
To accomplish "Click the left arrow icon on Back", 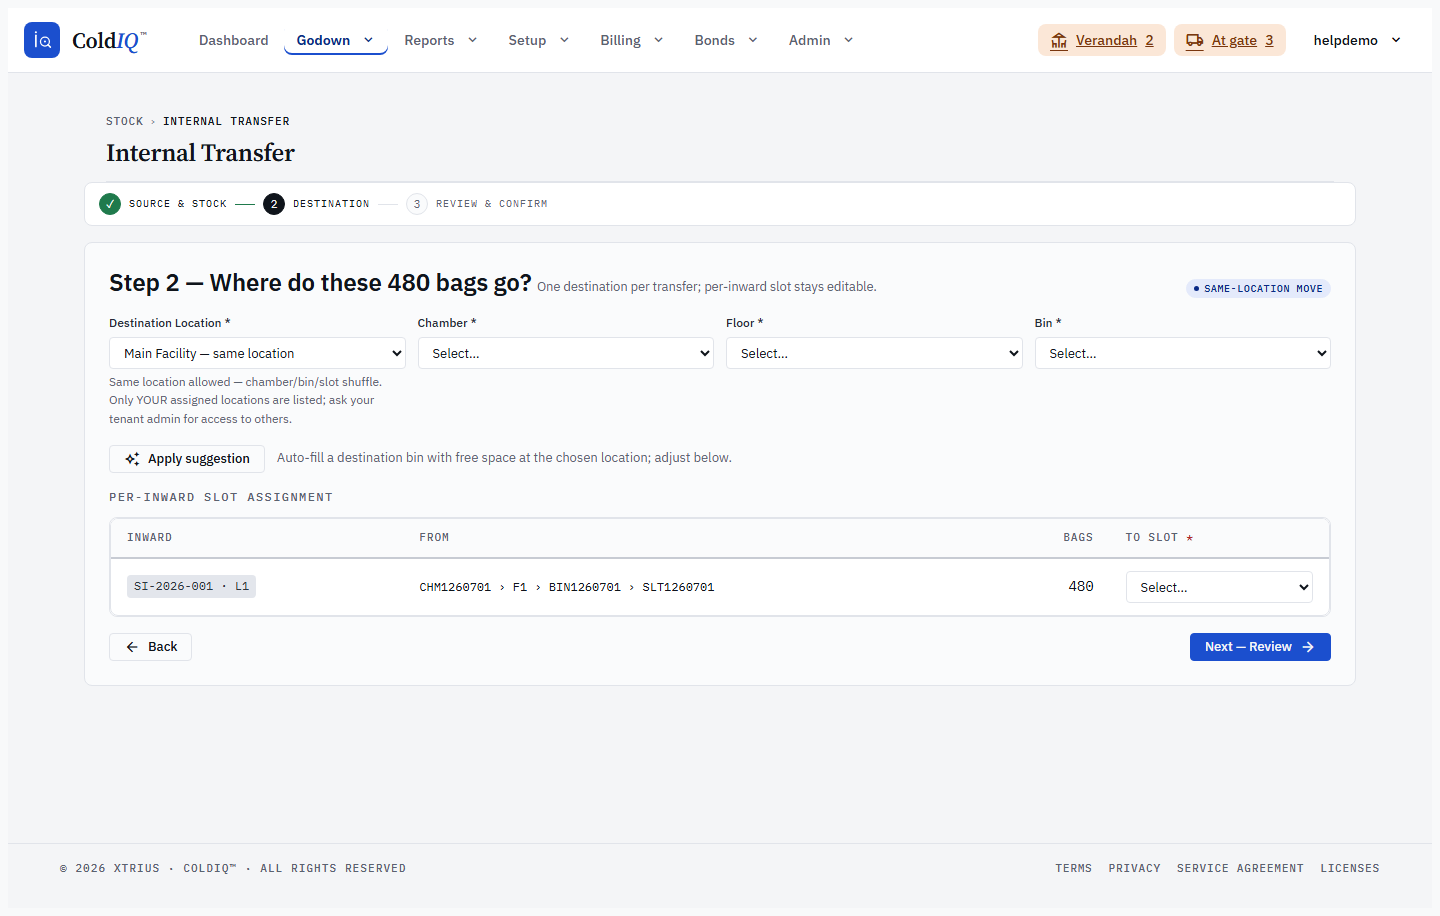I will point(132,647).
